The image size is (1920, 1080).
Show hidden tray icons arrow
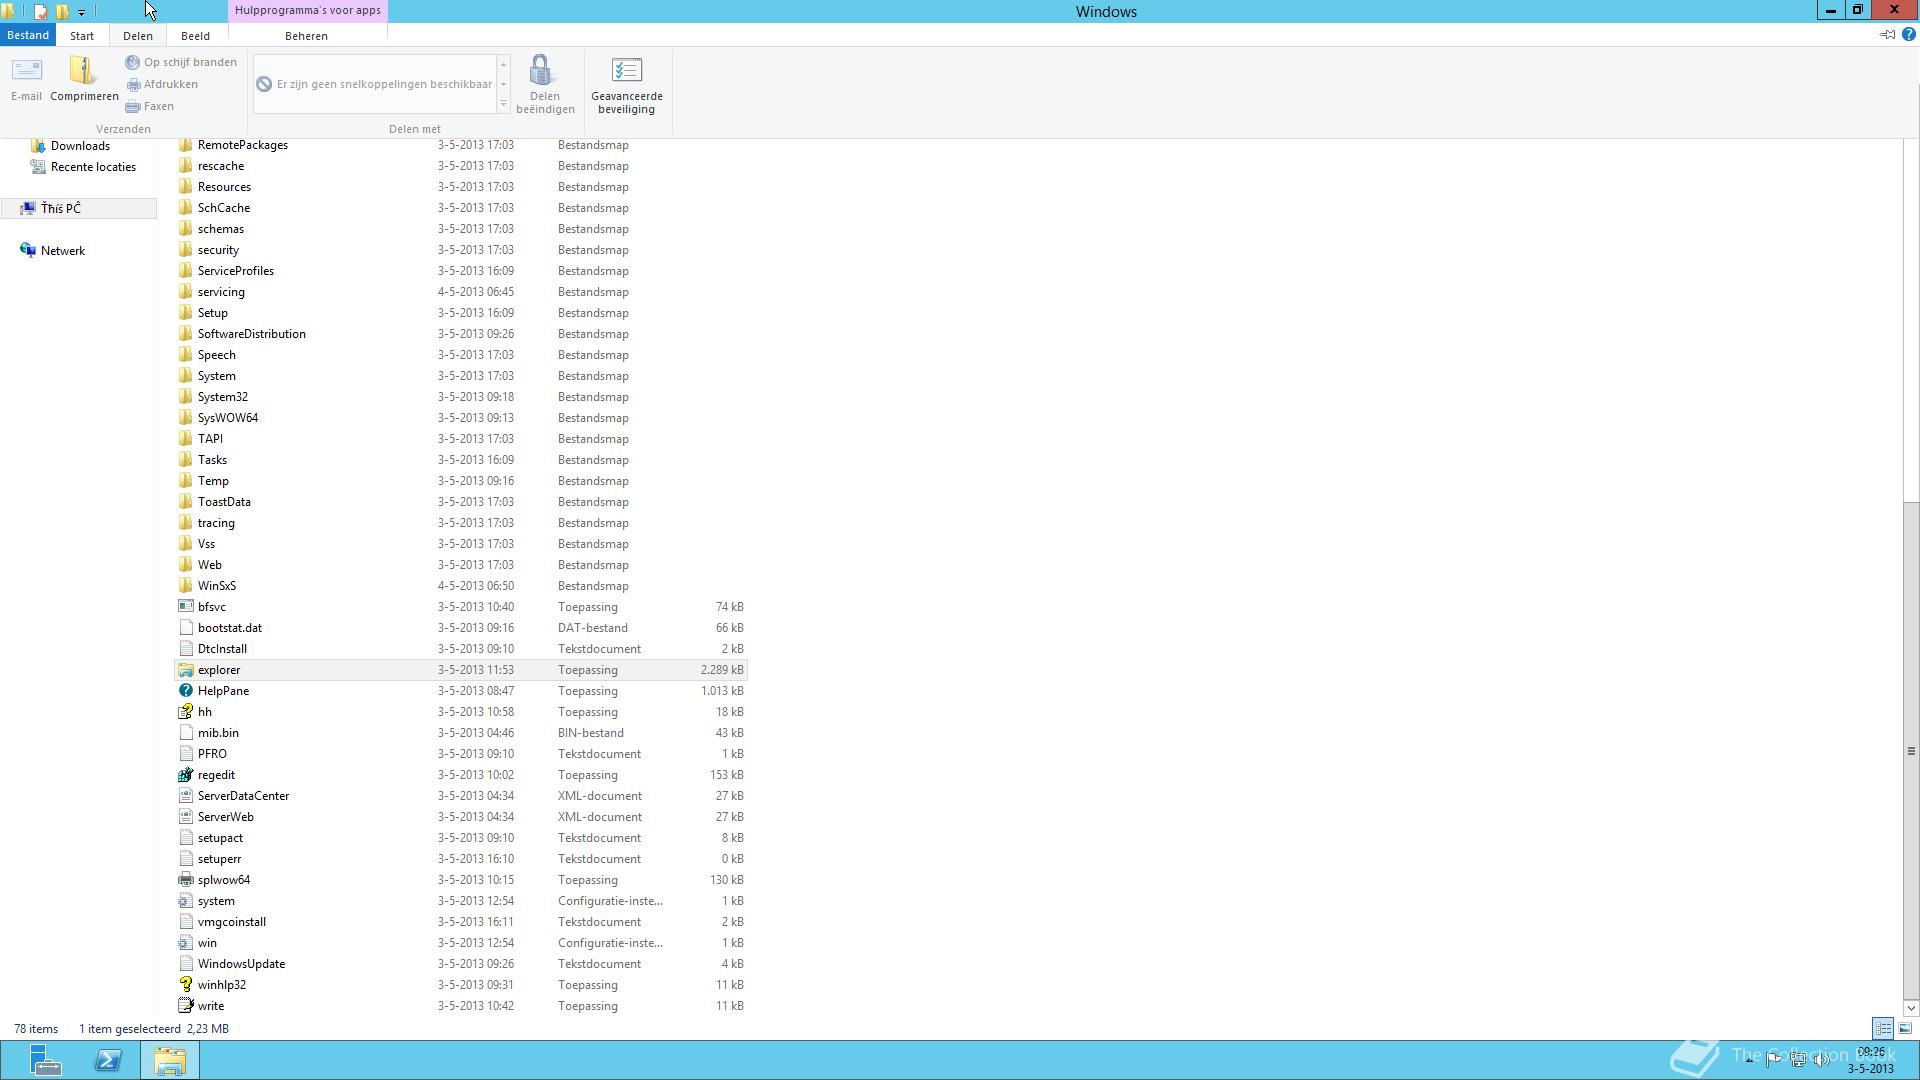pyautogui.click(x=1749, y=1060)
